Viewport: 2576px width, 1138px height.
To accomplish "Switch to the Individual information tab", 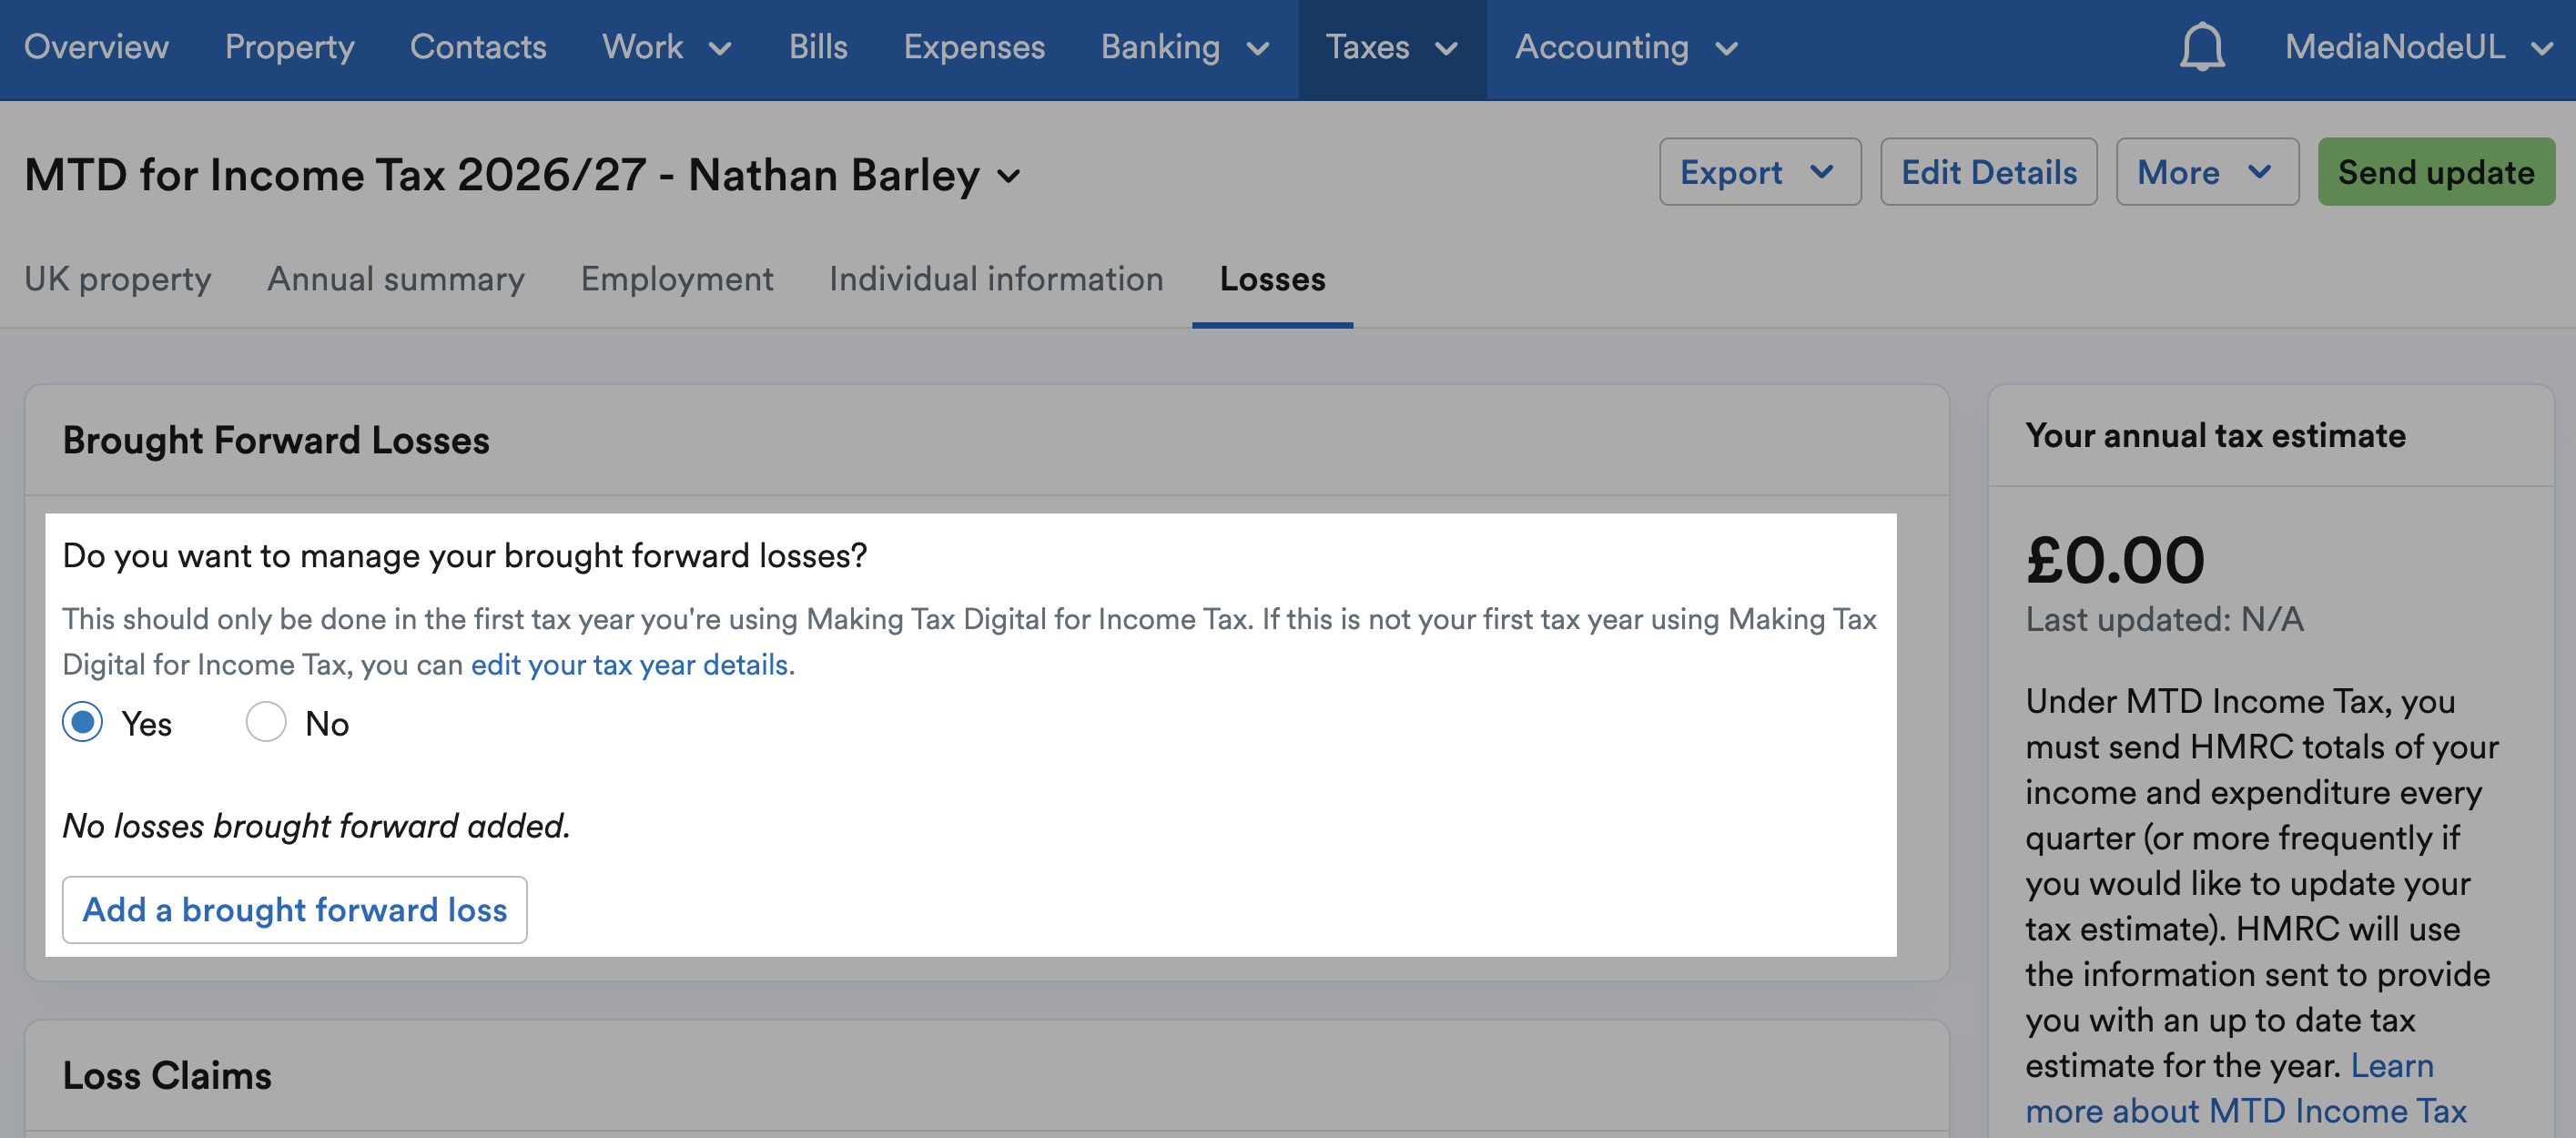I will click(x=996, y=279).
